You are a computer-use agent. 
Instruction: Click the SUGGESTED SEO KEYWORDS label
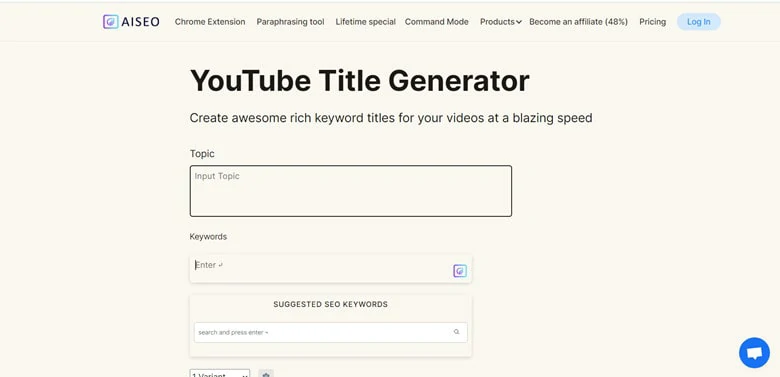pyautogui.click(x=331, y=304)
